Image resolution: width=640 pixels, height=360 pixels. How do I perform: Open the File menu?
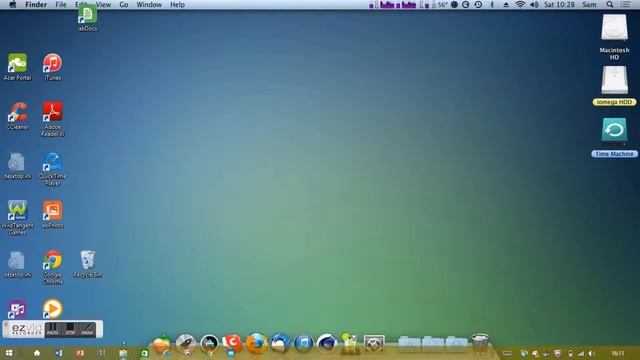(61, 4)
